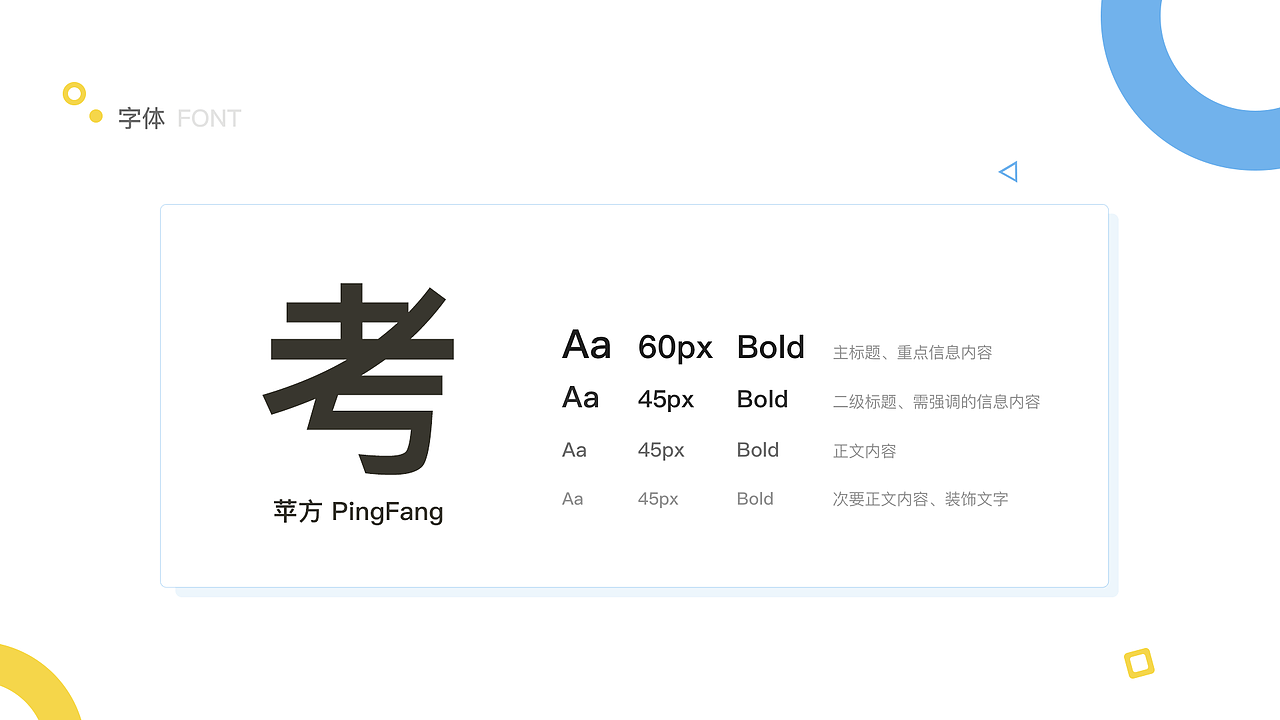Click the largest Aa font sample
This screenshot has width=1280, height=720.
click(x=586, y=346)
